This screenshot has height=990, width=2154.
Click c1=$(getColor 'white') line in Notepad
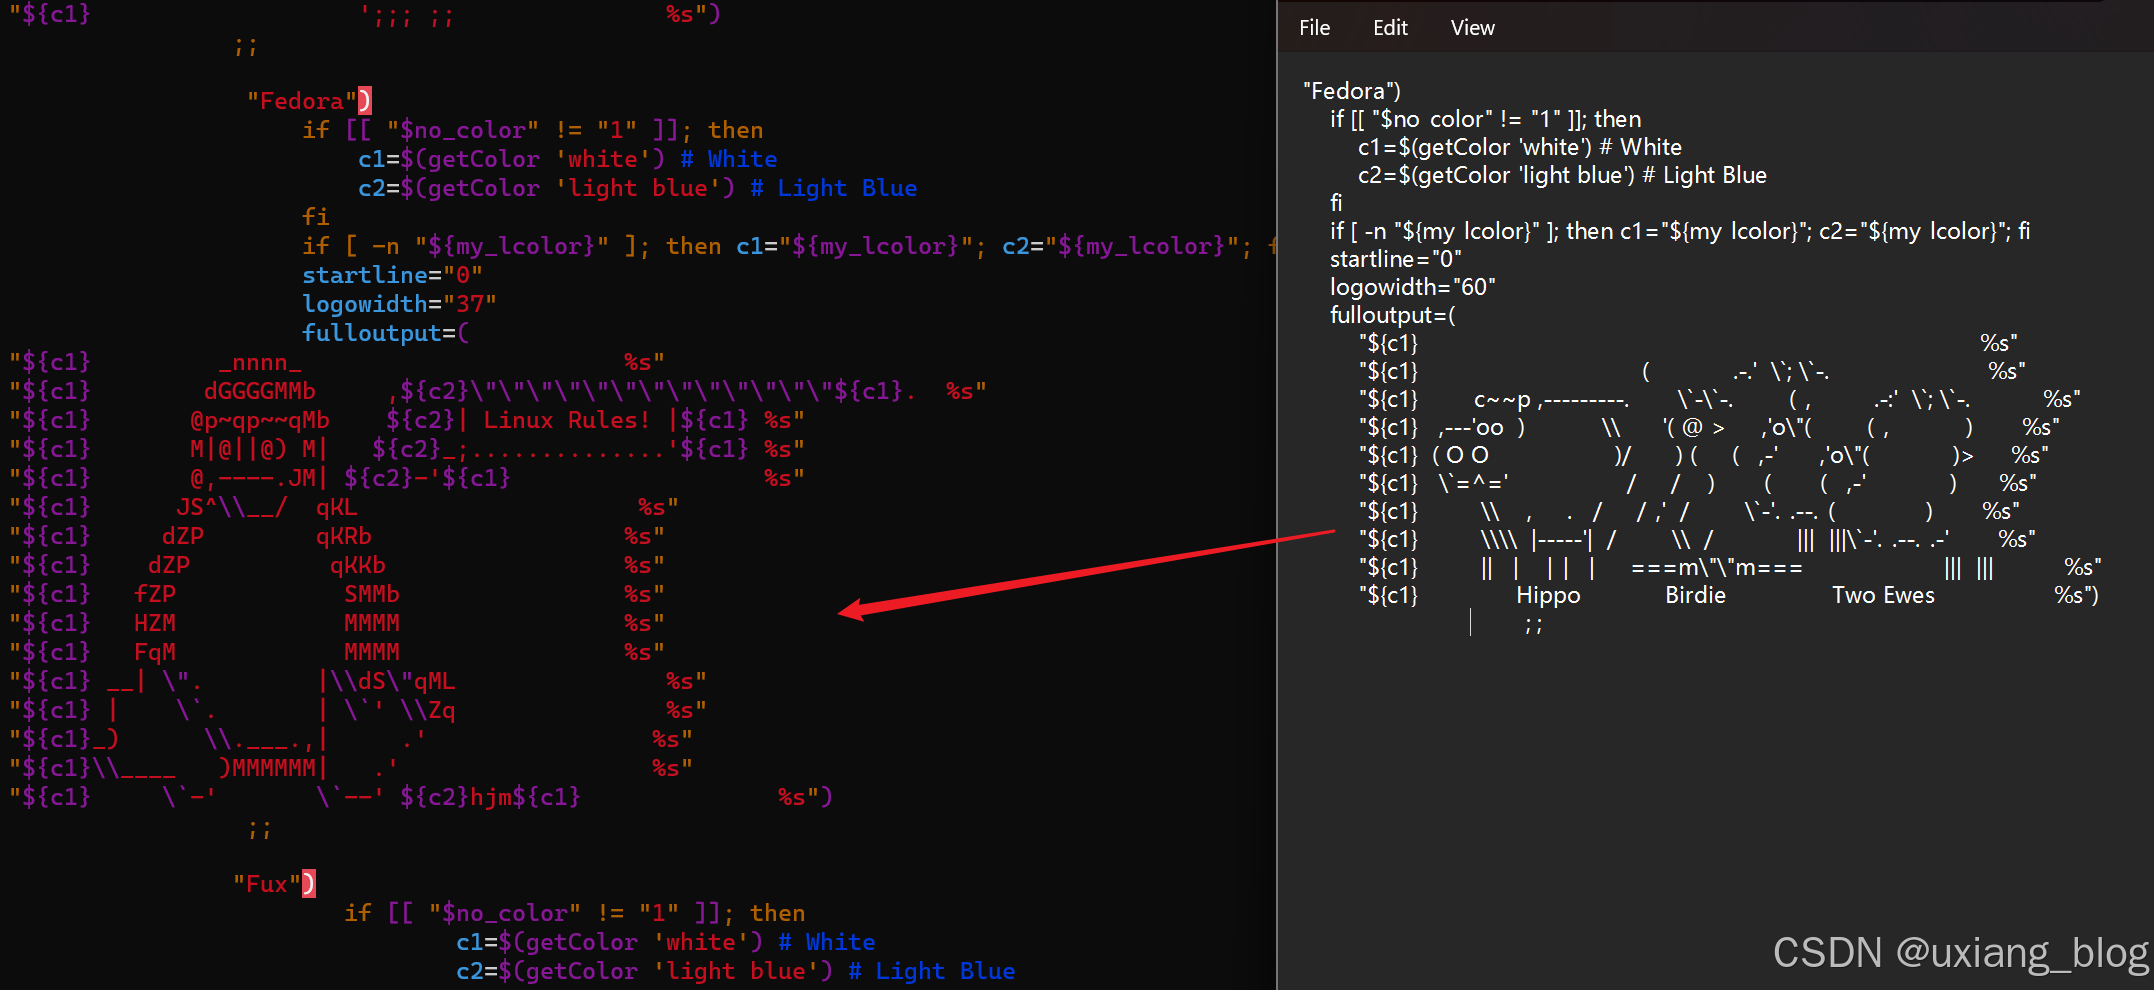(1520, 147)
